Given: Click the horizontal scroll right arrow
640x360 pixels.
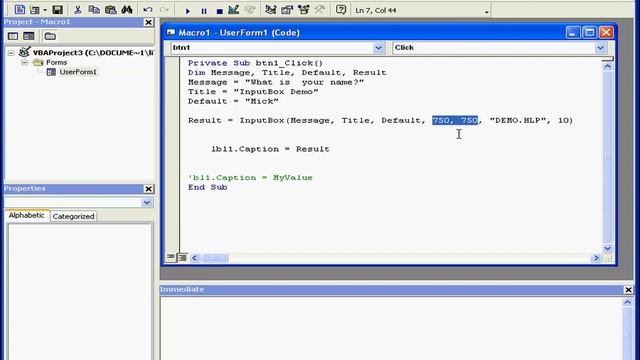Looking at the screenshot, I should pos(596,258).
